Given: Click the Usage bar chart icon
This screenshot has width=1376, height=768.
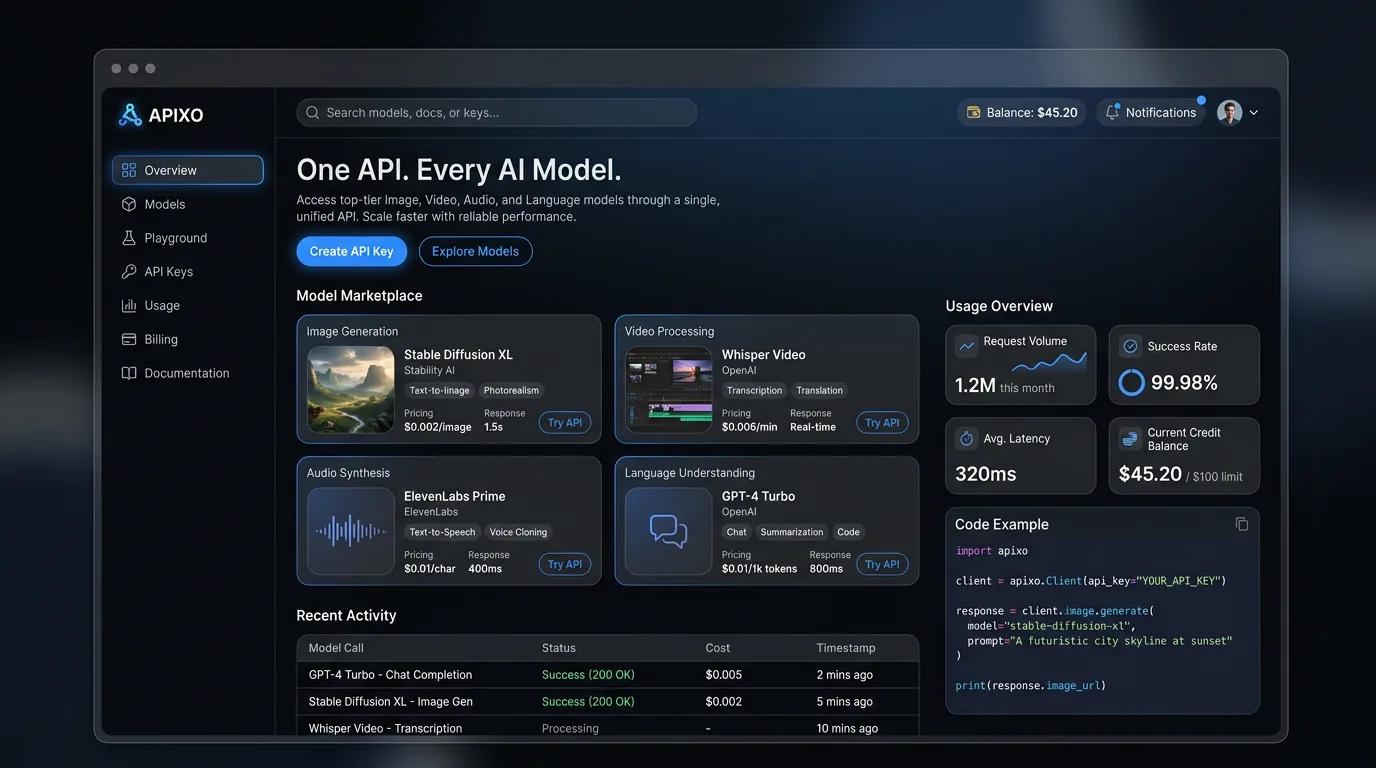Looking at the screenshot, I should [x=129, y=306].
